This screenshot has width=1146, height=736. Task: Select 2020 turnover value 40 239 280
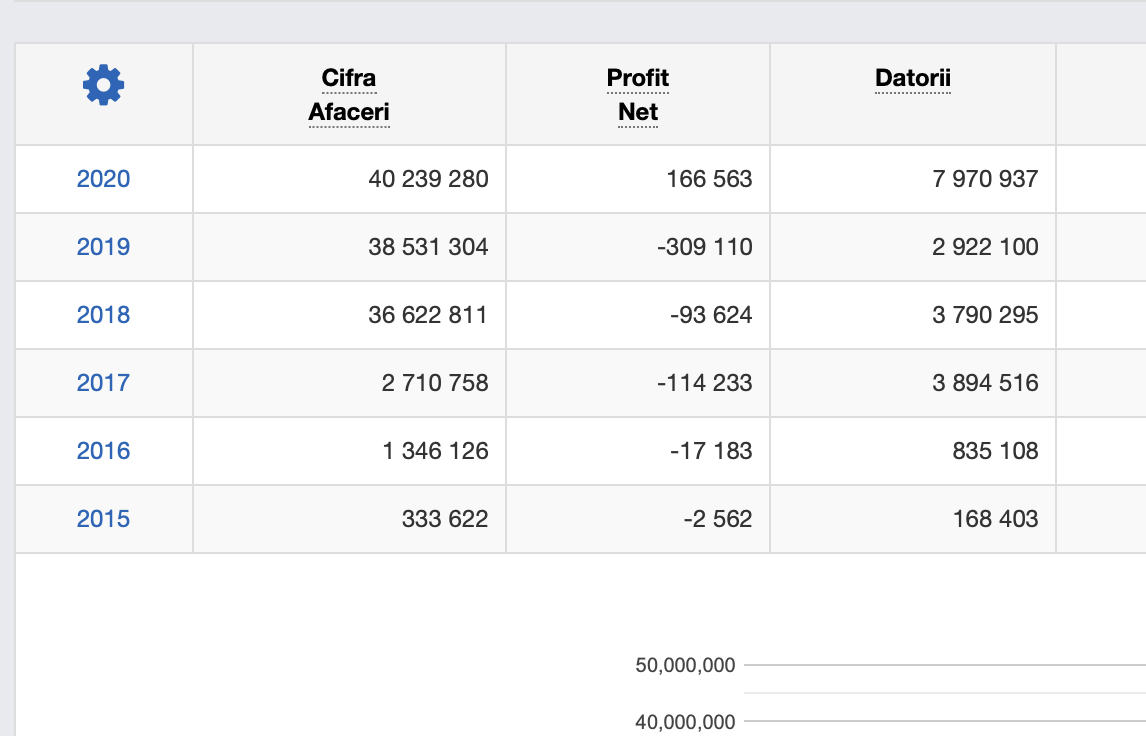(428, 179)
